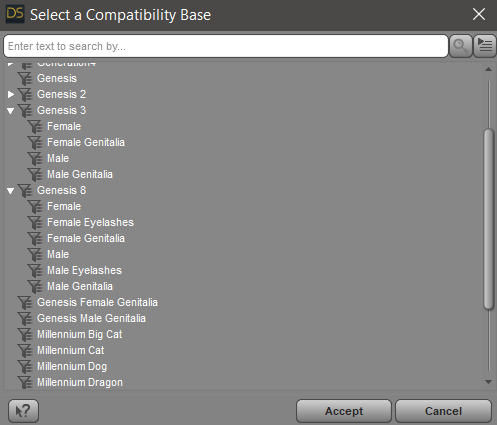
Task: Close the Select a Compatibility Base dialog
Action: click(479, 14)
